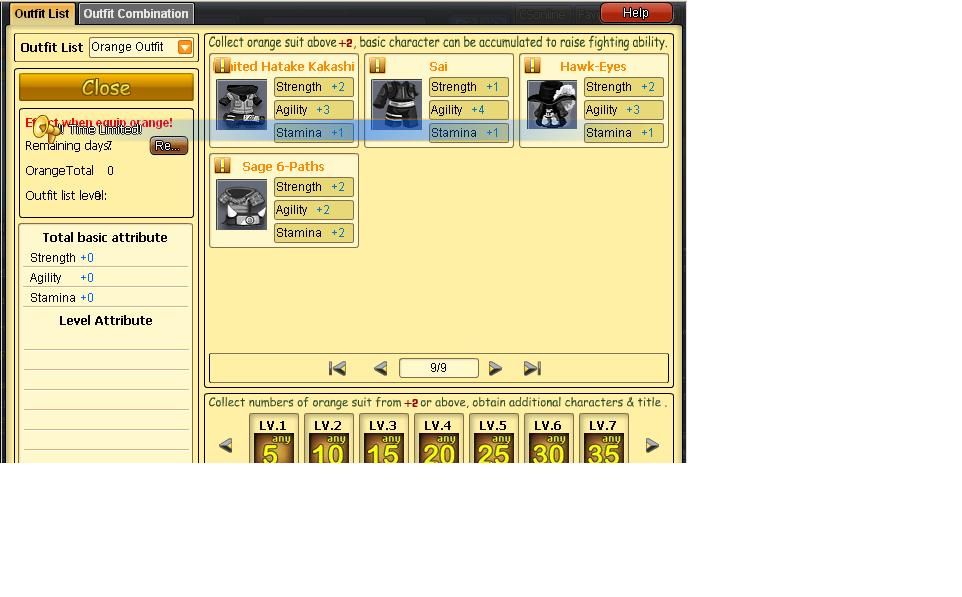Go to the previous outfit page
This screenshot has width=962, height=597.
380,368
